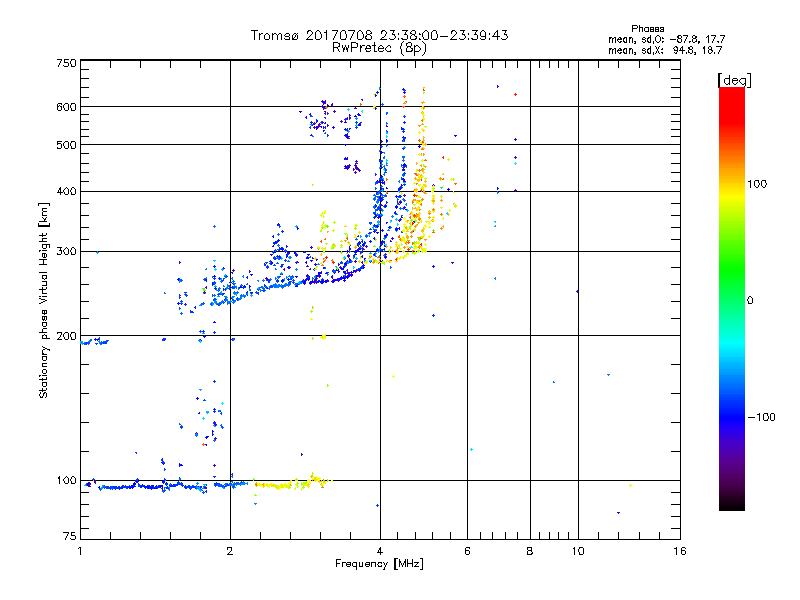
Task: Click the yellow E-layer trace near 100 km
Action: click(x=291, y=484)
